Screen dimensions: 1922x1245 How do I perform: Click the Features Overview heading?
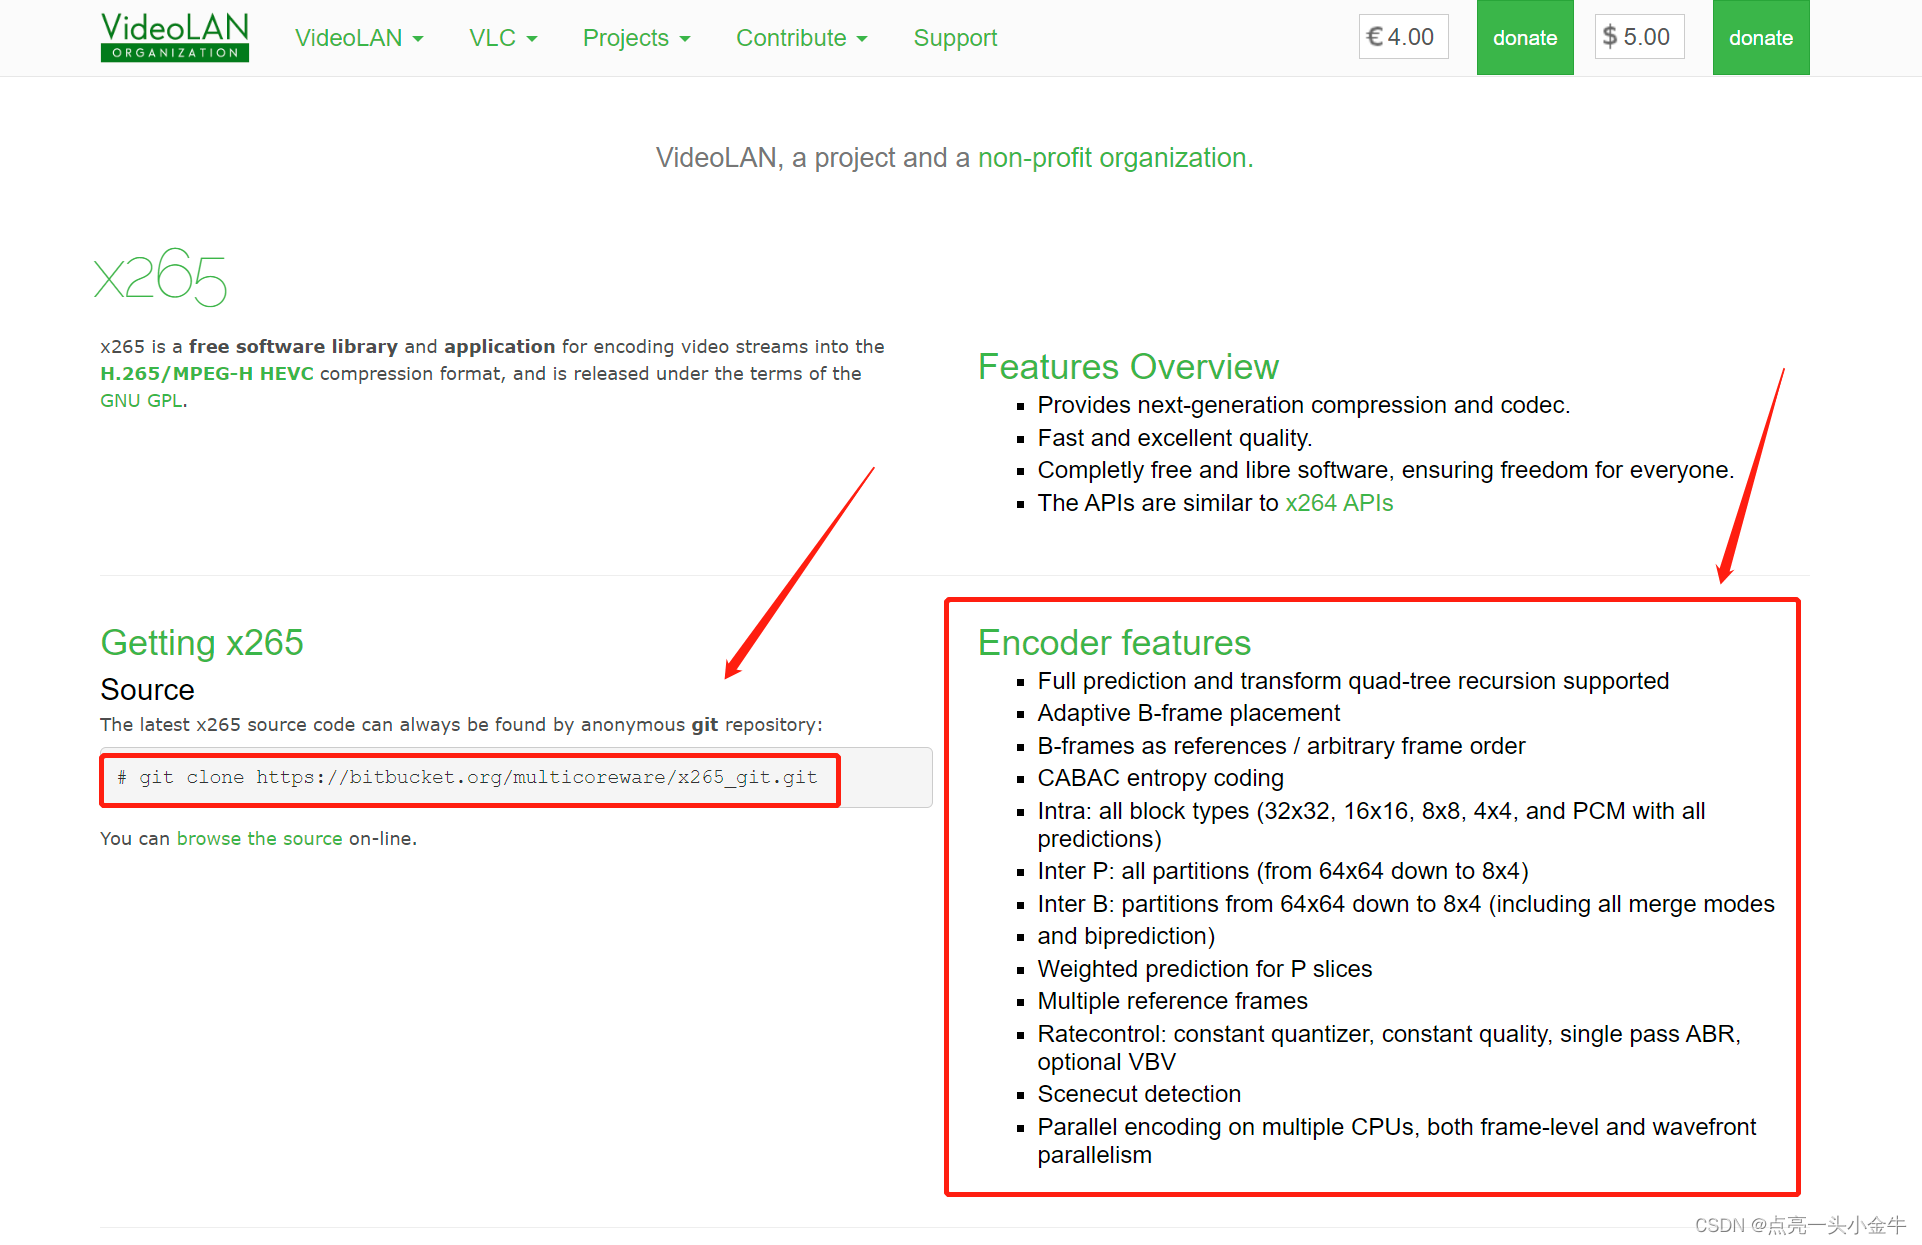pos(1127,367)
